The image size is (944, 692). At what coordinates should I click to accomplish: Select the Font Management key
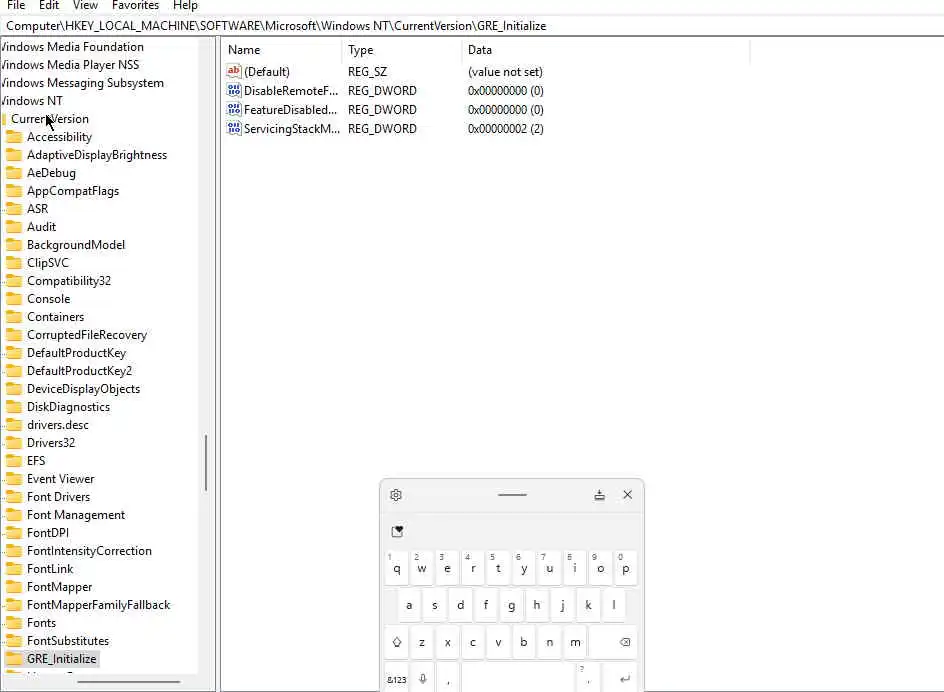(x=76, y=515)
